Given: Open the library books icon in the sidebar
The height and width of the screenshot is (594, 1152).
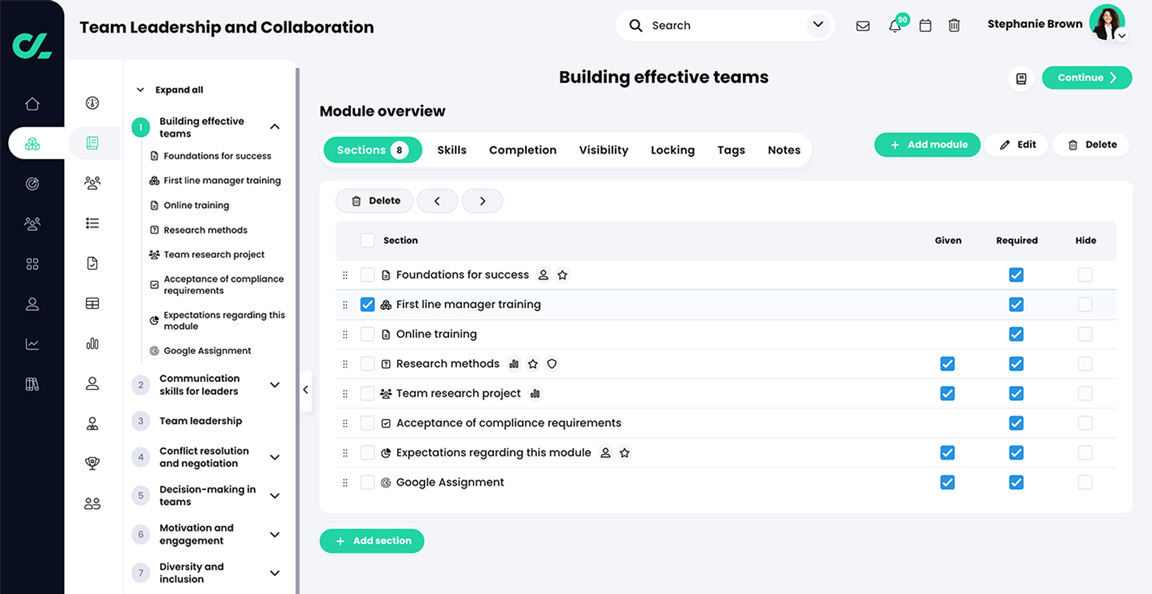Looking at the screenshot, I should tap(32, 383).
